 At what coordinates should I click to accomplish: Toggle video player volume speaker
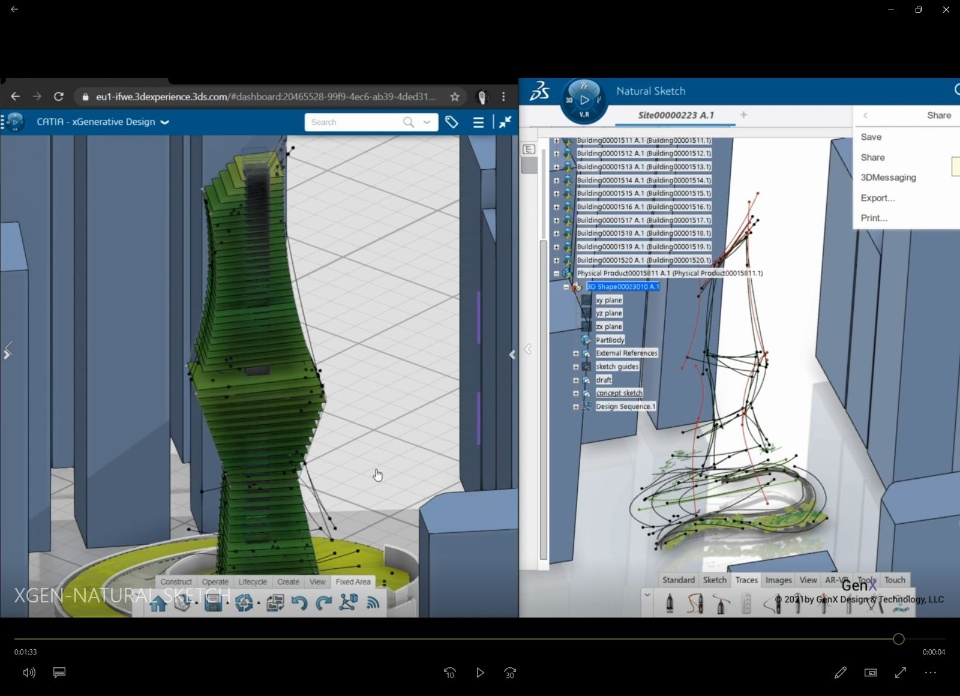tap(29, 673)
